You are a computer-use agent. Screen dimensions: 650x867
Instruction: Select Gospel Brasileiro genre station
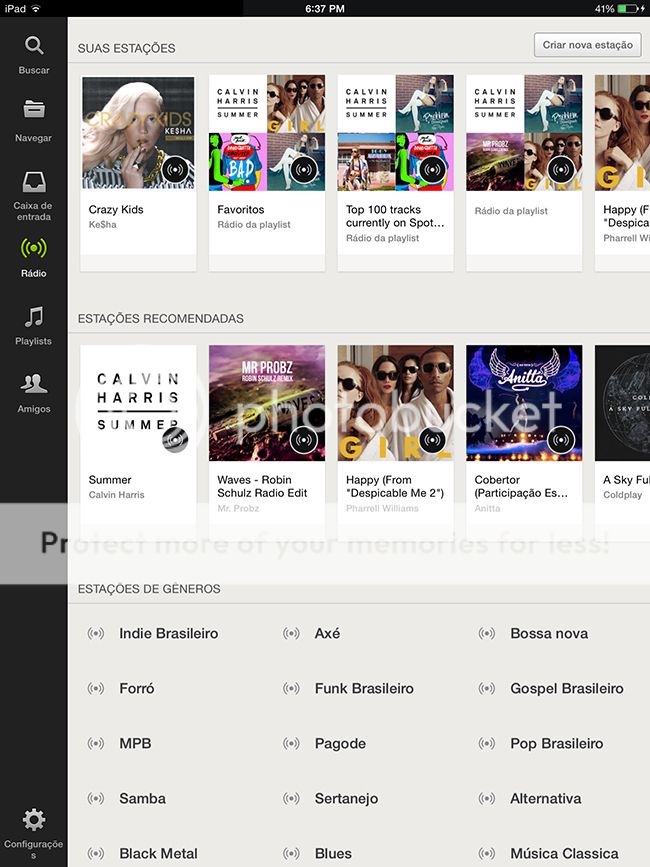(567, 688)
